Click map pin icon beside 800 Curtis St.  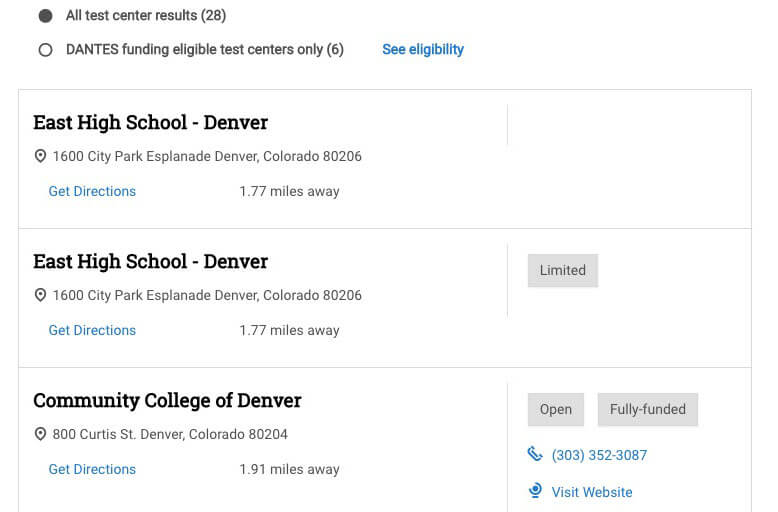40,434
